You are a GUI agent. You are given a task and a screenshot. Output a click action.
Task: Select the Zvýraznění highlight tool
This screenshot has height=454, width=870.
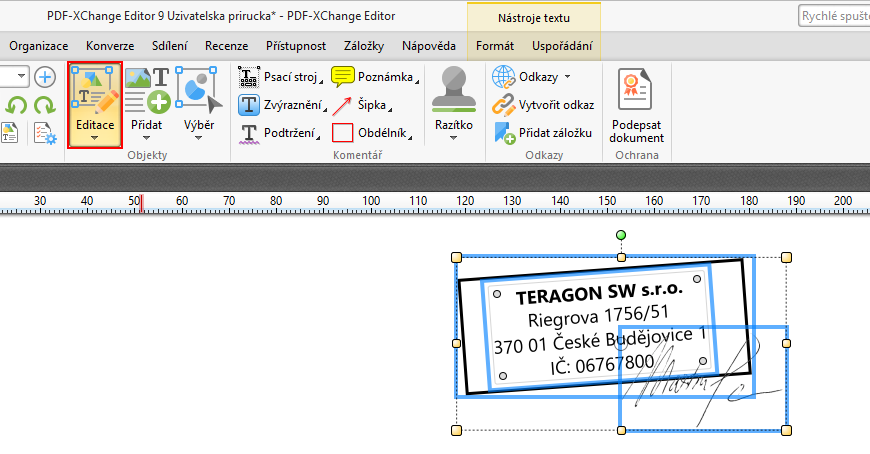(282, 105)
